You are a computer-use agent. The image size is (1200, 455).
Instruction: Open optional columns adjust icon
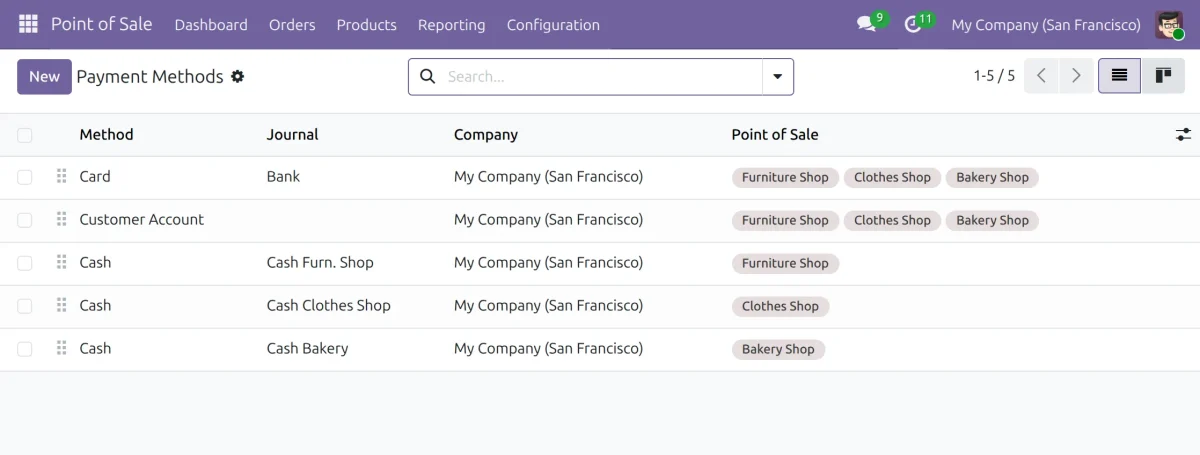point(1183,134)
